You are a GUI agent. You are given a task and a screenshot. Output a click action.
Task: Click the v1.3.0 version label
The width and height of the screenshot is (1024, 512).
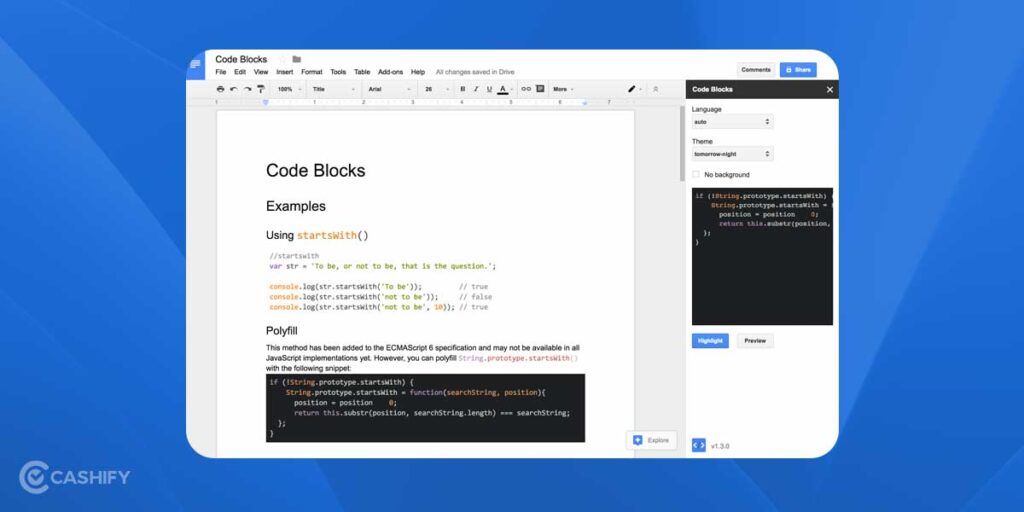[x=720, y=446]
